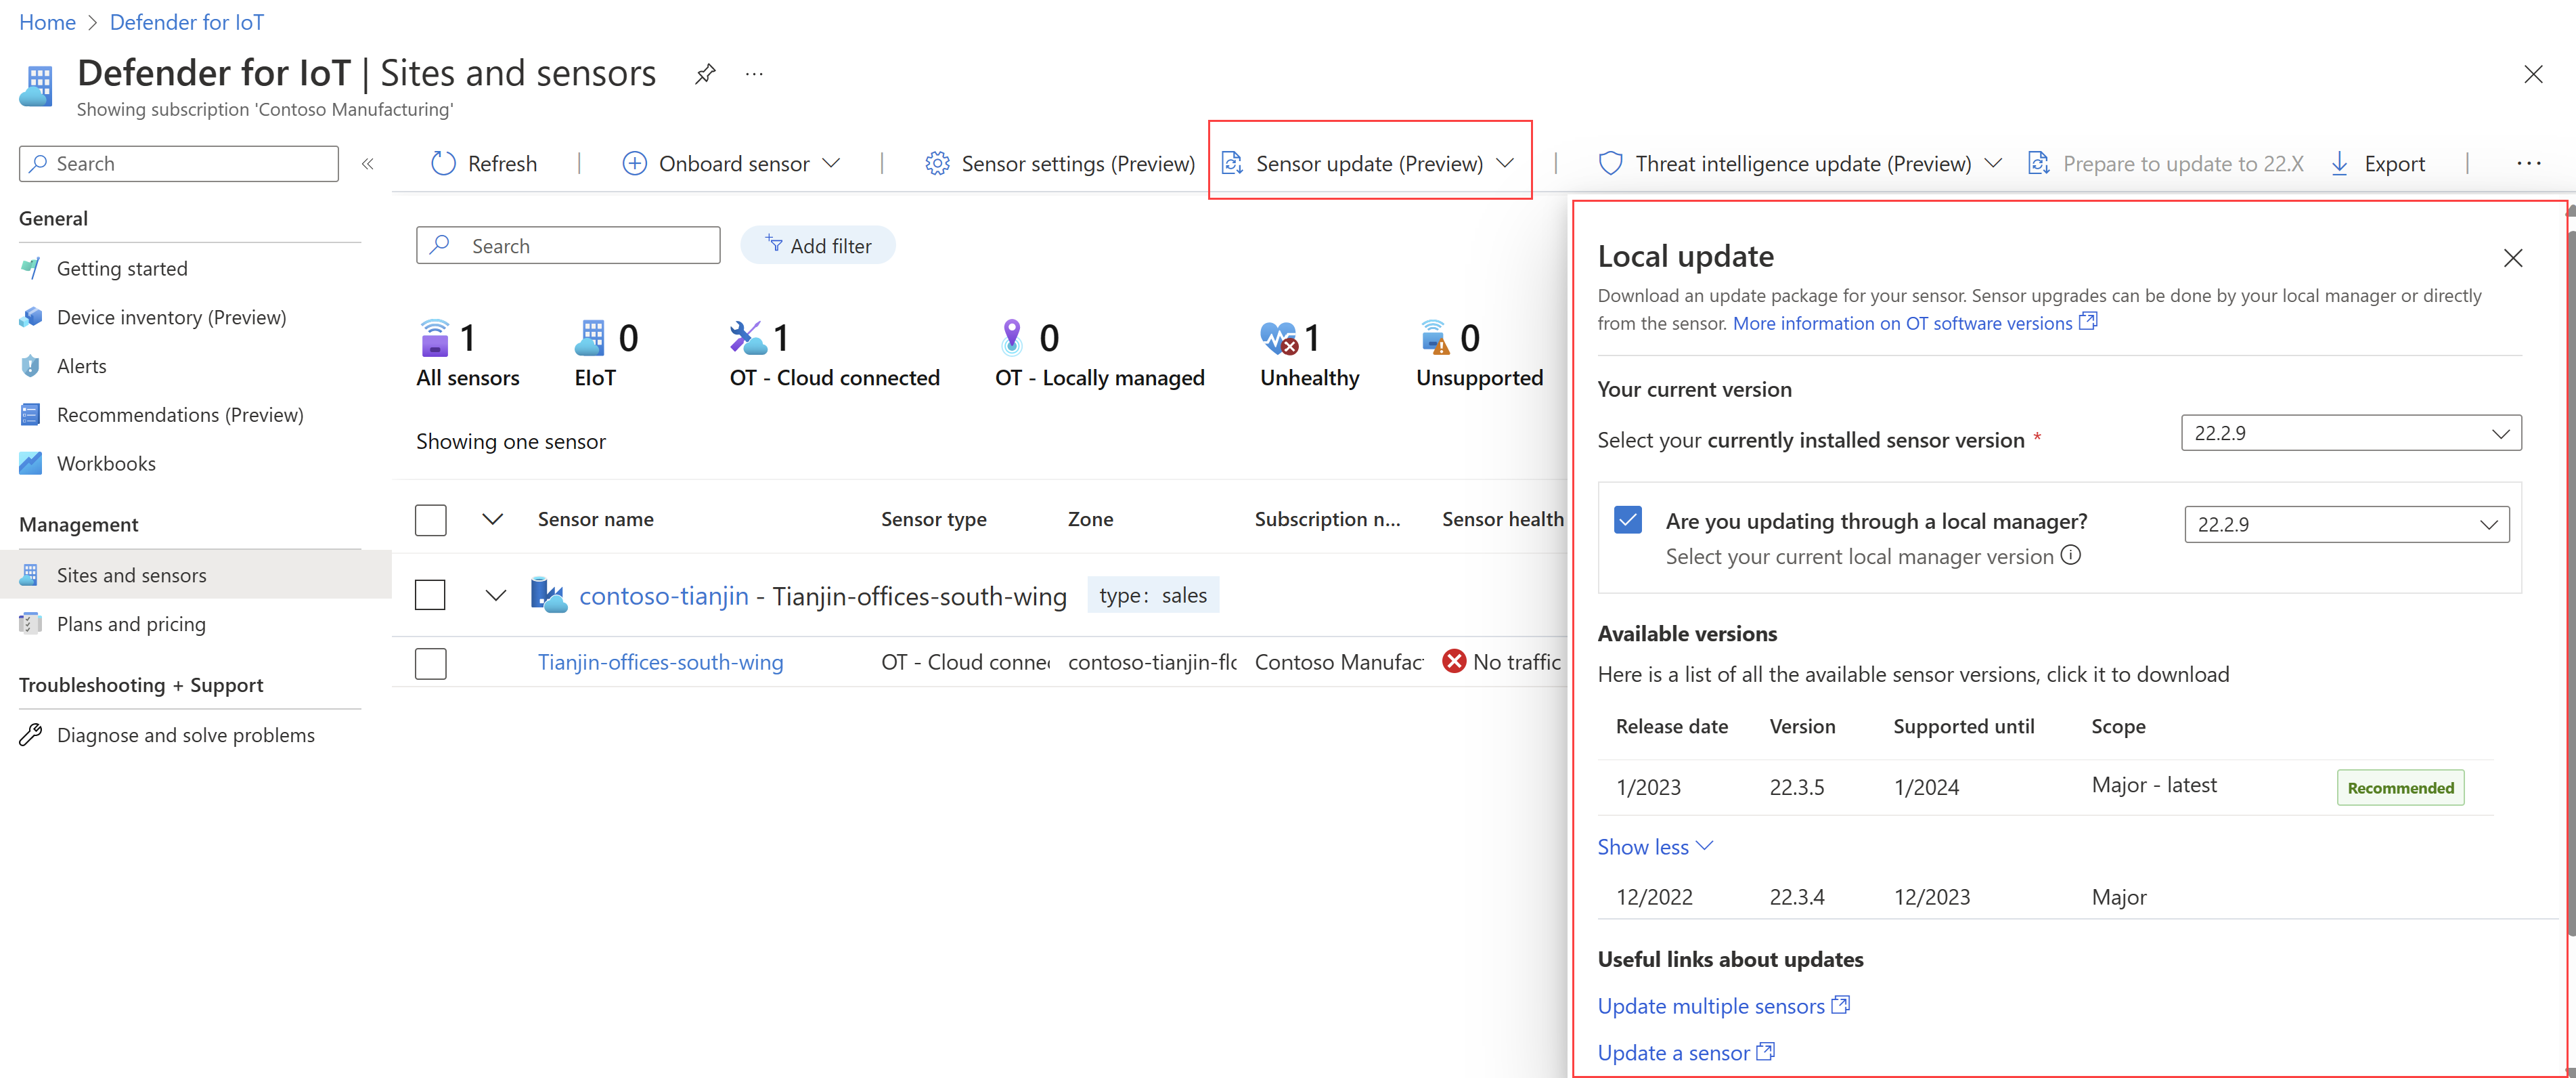Click the local manager version info icon

[2071, 555]
